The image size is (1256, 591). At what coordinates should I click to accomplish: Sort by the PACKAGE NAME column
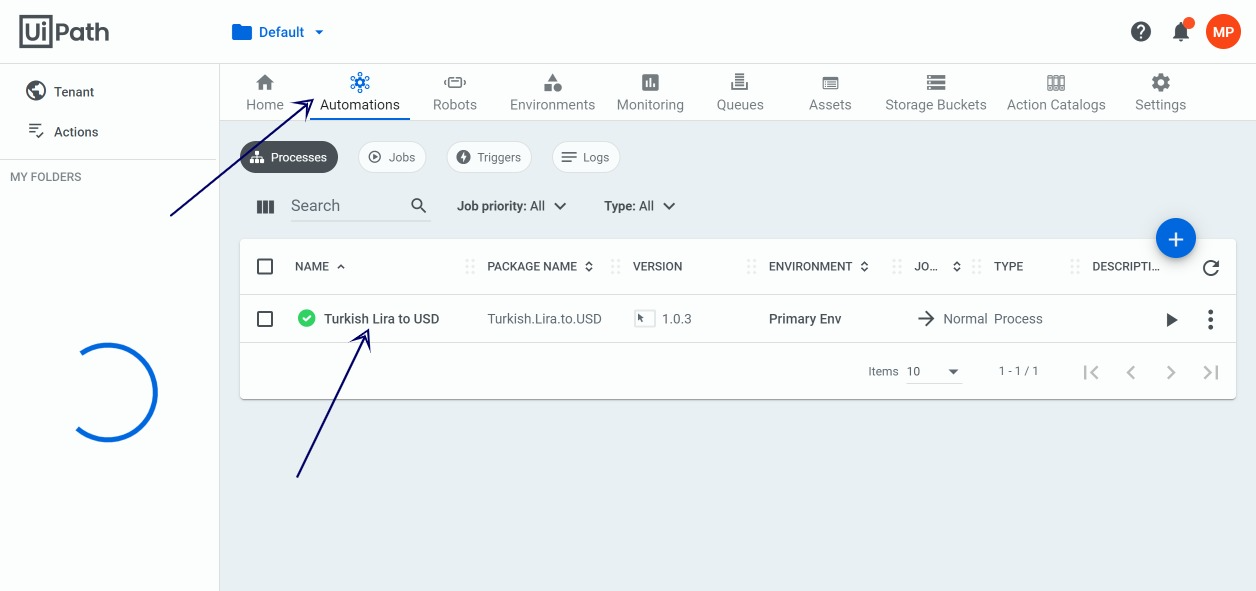tap(540, 267)
